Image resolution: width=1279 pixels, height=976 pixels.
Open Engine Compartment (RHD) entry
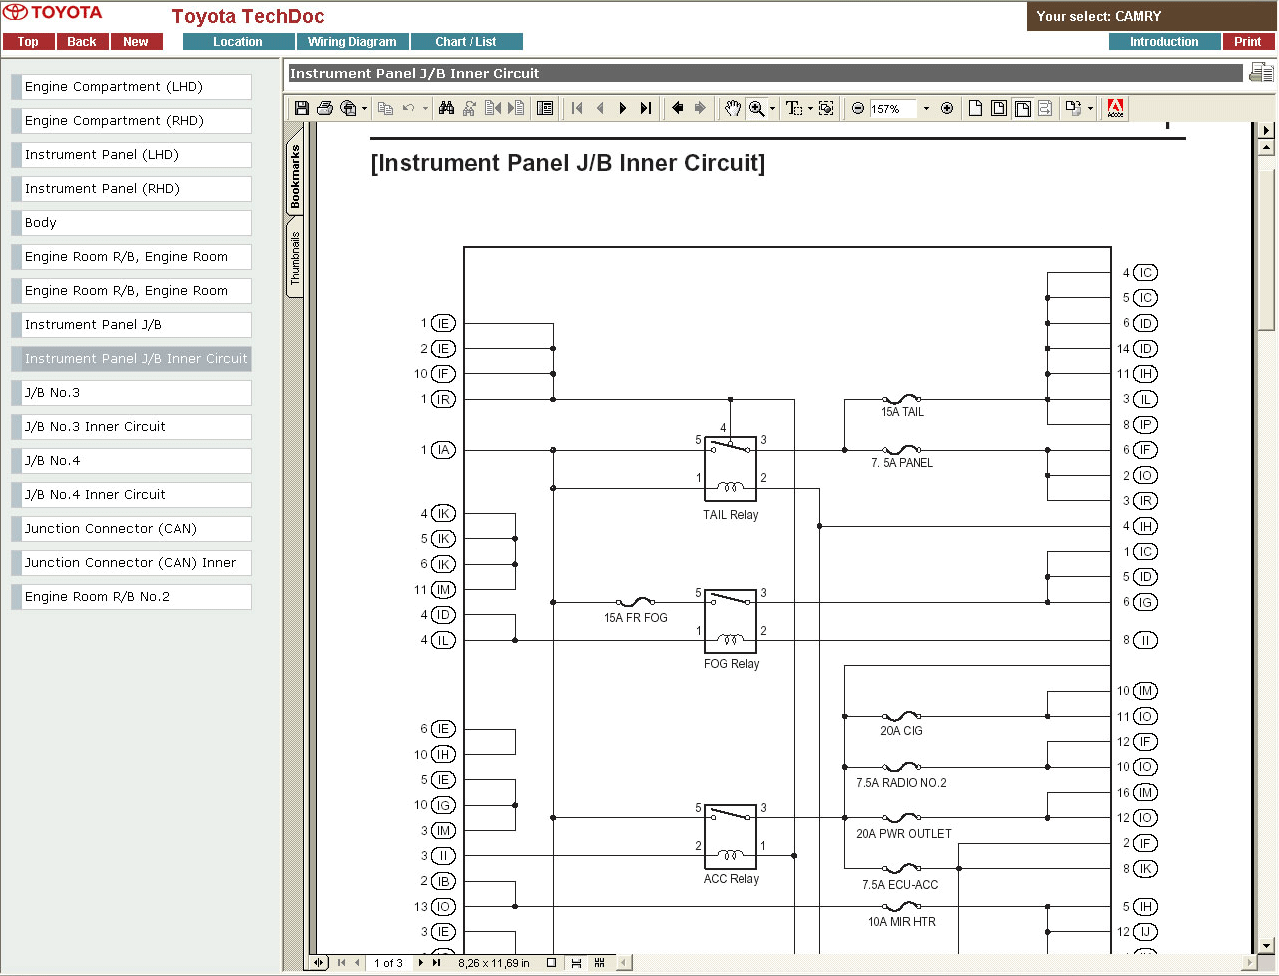click(131, 121)
